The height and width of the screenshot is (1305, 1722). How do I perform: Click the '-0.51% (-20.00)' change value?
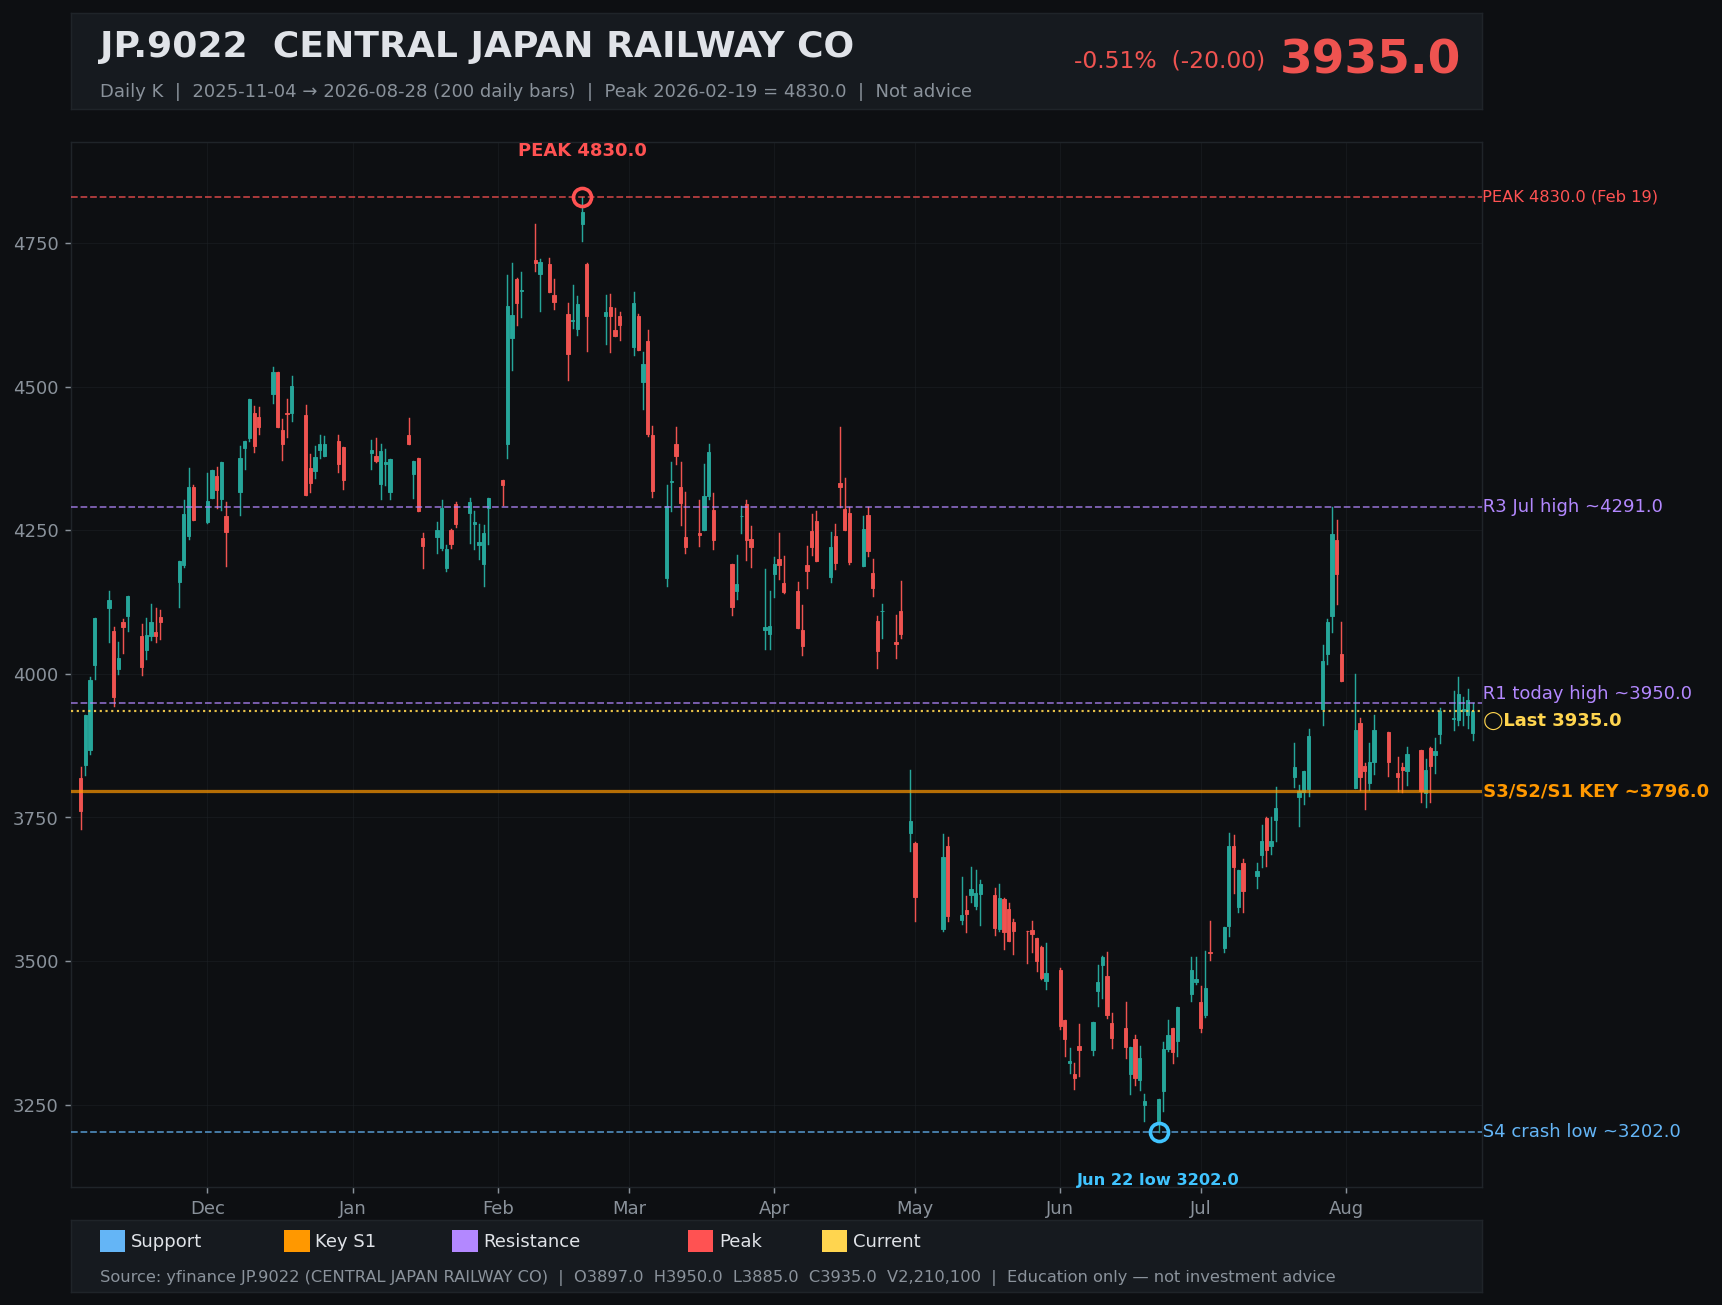click(x=1169, y=61)
